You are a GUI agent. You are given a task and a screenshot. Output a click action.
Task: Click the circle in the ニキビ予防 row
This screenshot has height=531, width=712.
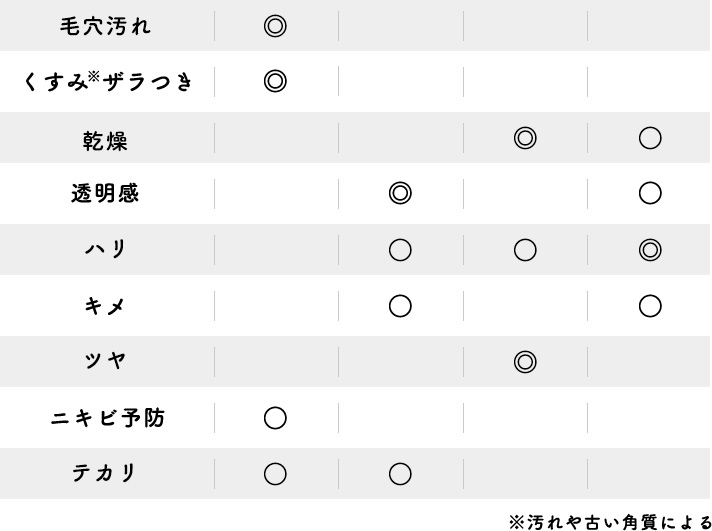coord(275,418)
